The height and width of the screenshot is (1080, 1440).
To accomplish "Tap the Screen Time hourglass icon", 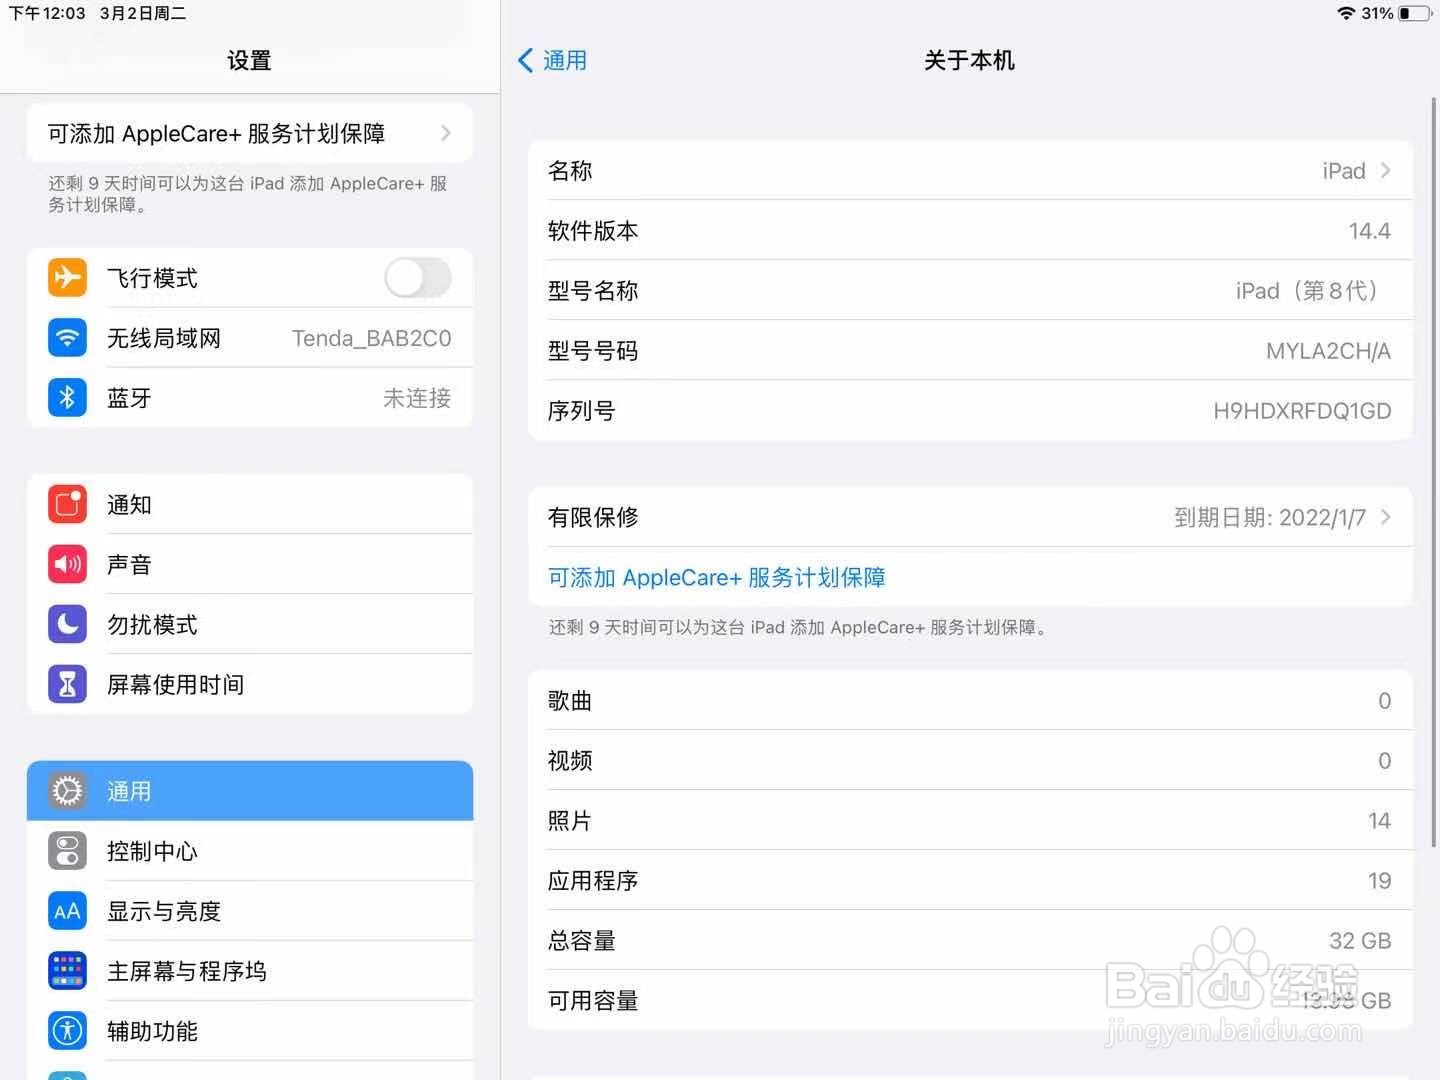I will [67, 684].
